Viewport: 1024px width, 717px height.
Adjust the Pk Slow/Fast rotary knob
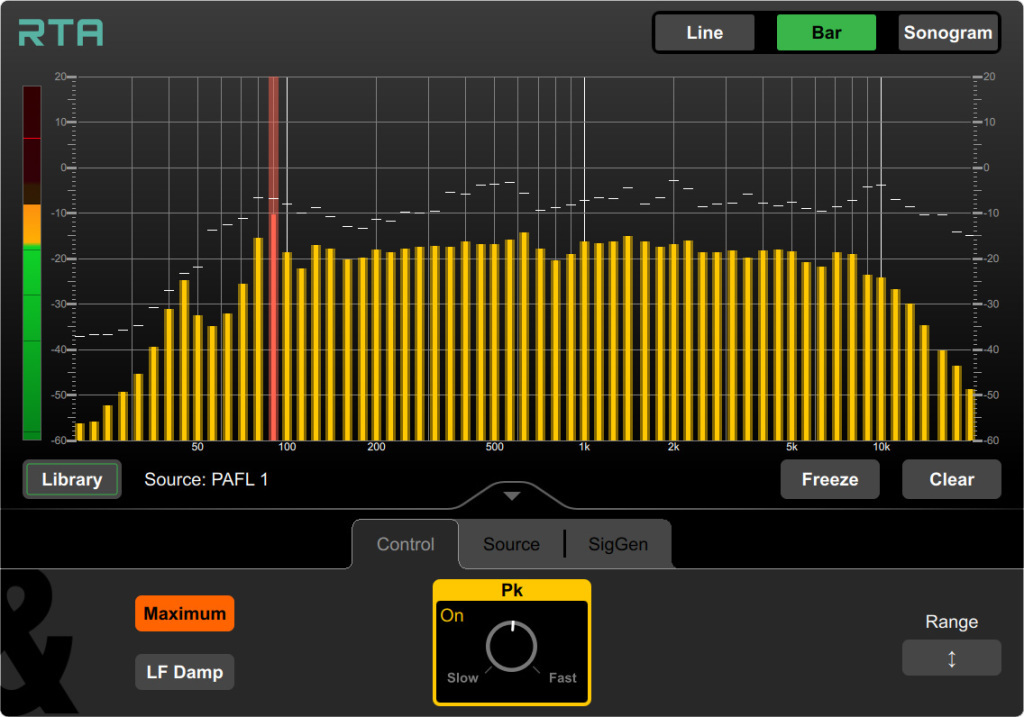511,646
